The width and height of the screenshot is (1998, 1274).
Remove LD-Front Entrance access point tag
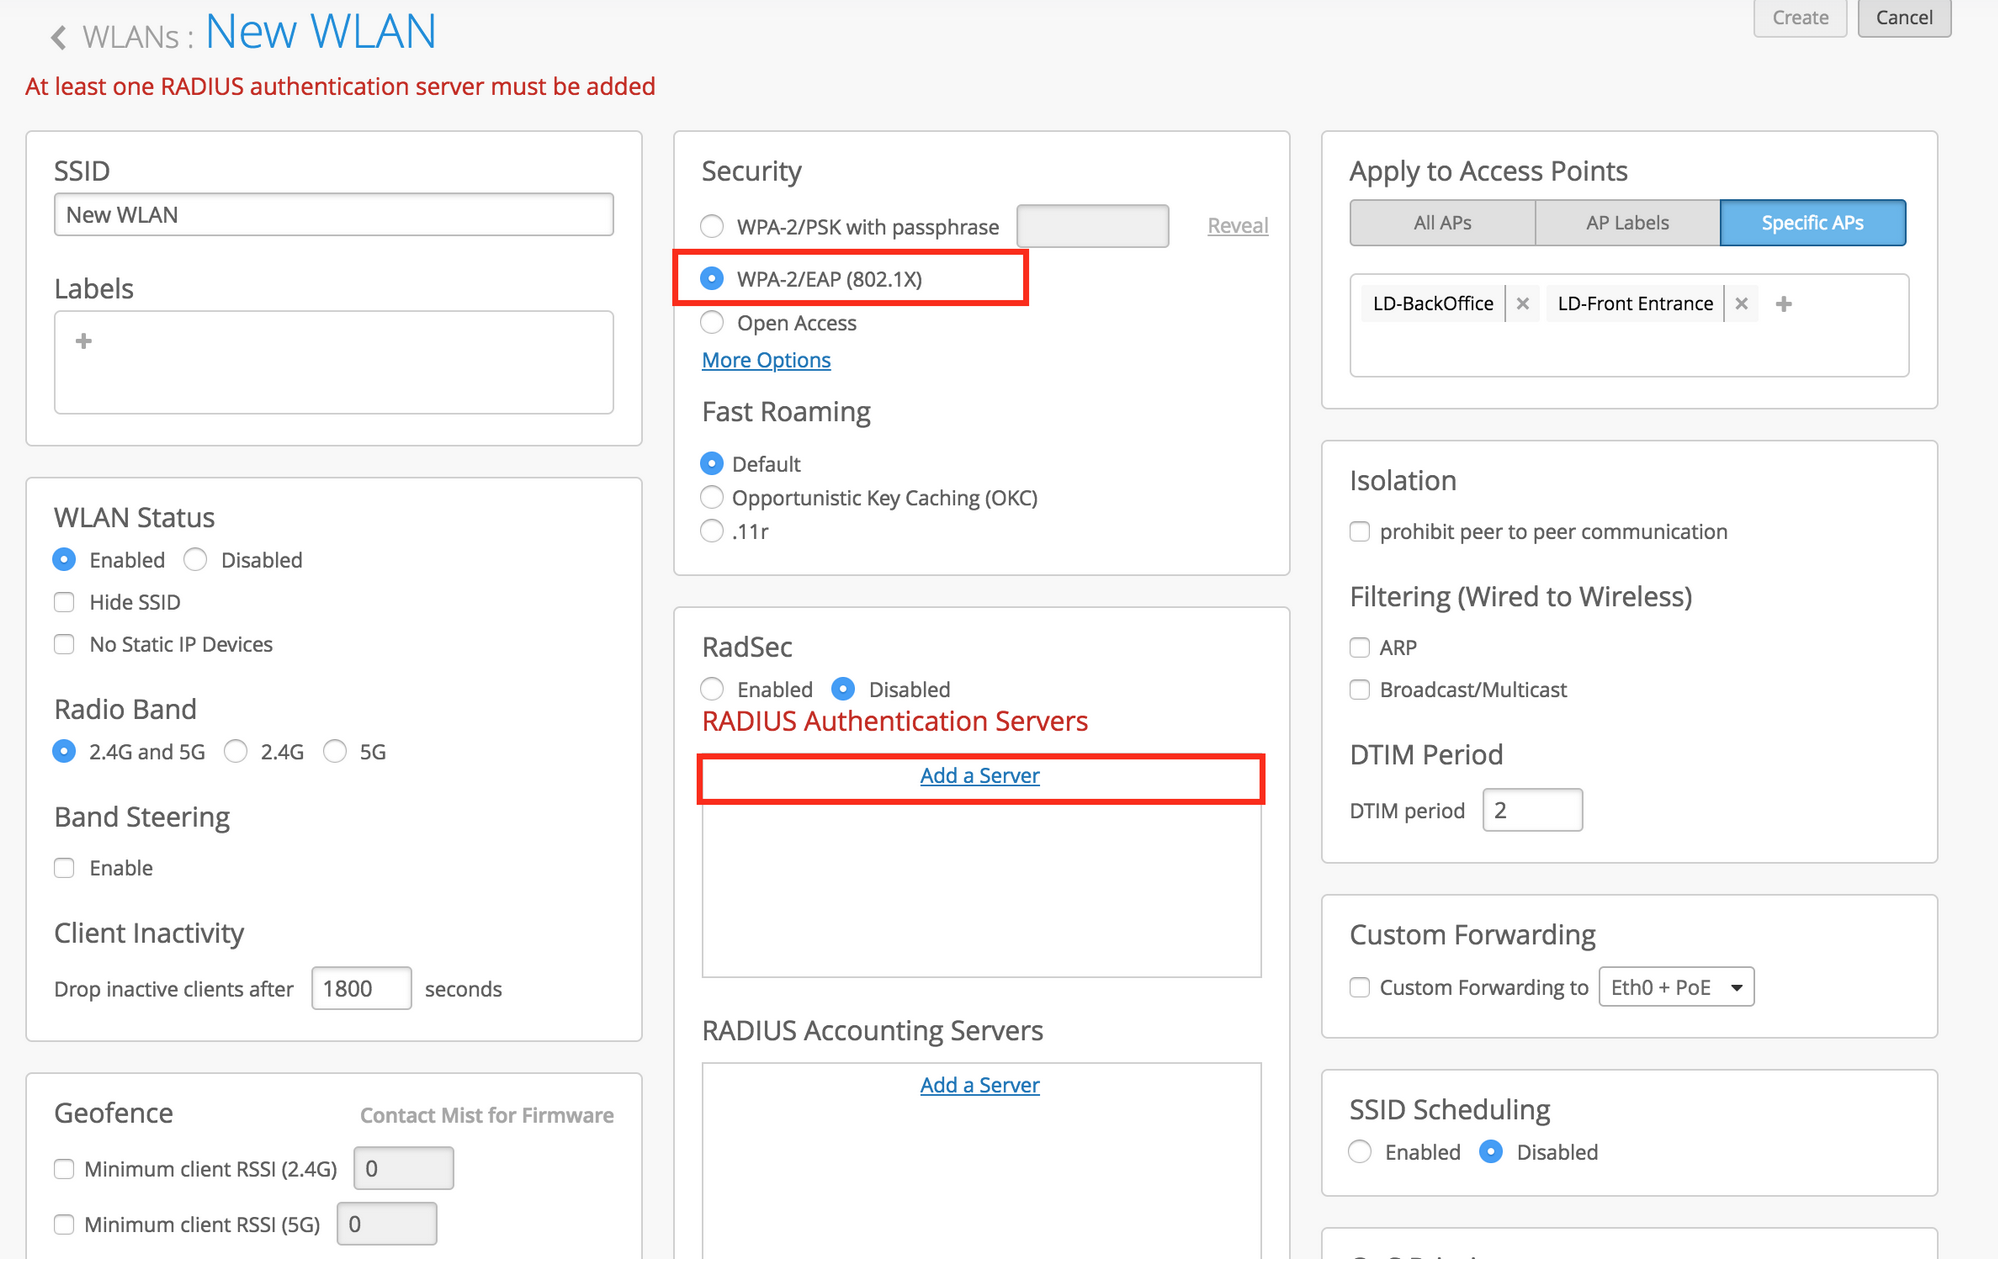click(1741, 303)
